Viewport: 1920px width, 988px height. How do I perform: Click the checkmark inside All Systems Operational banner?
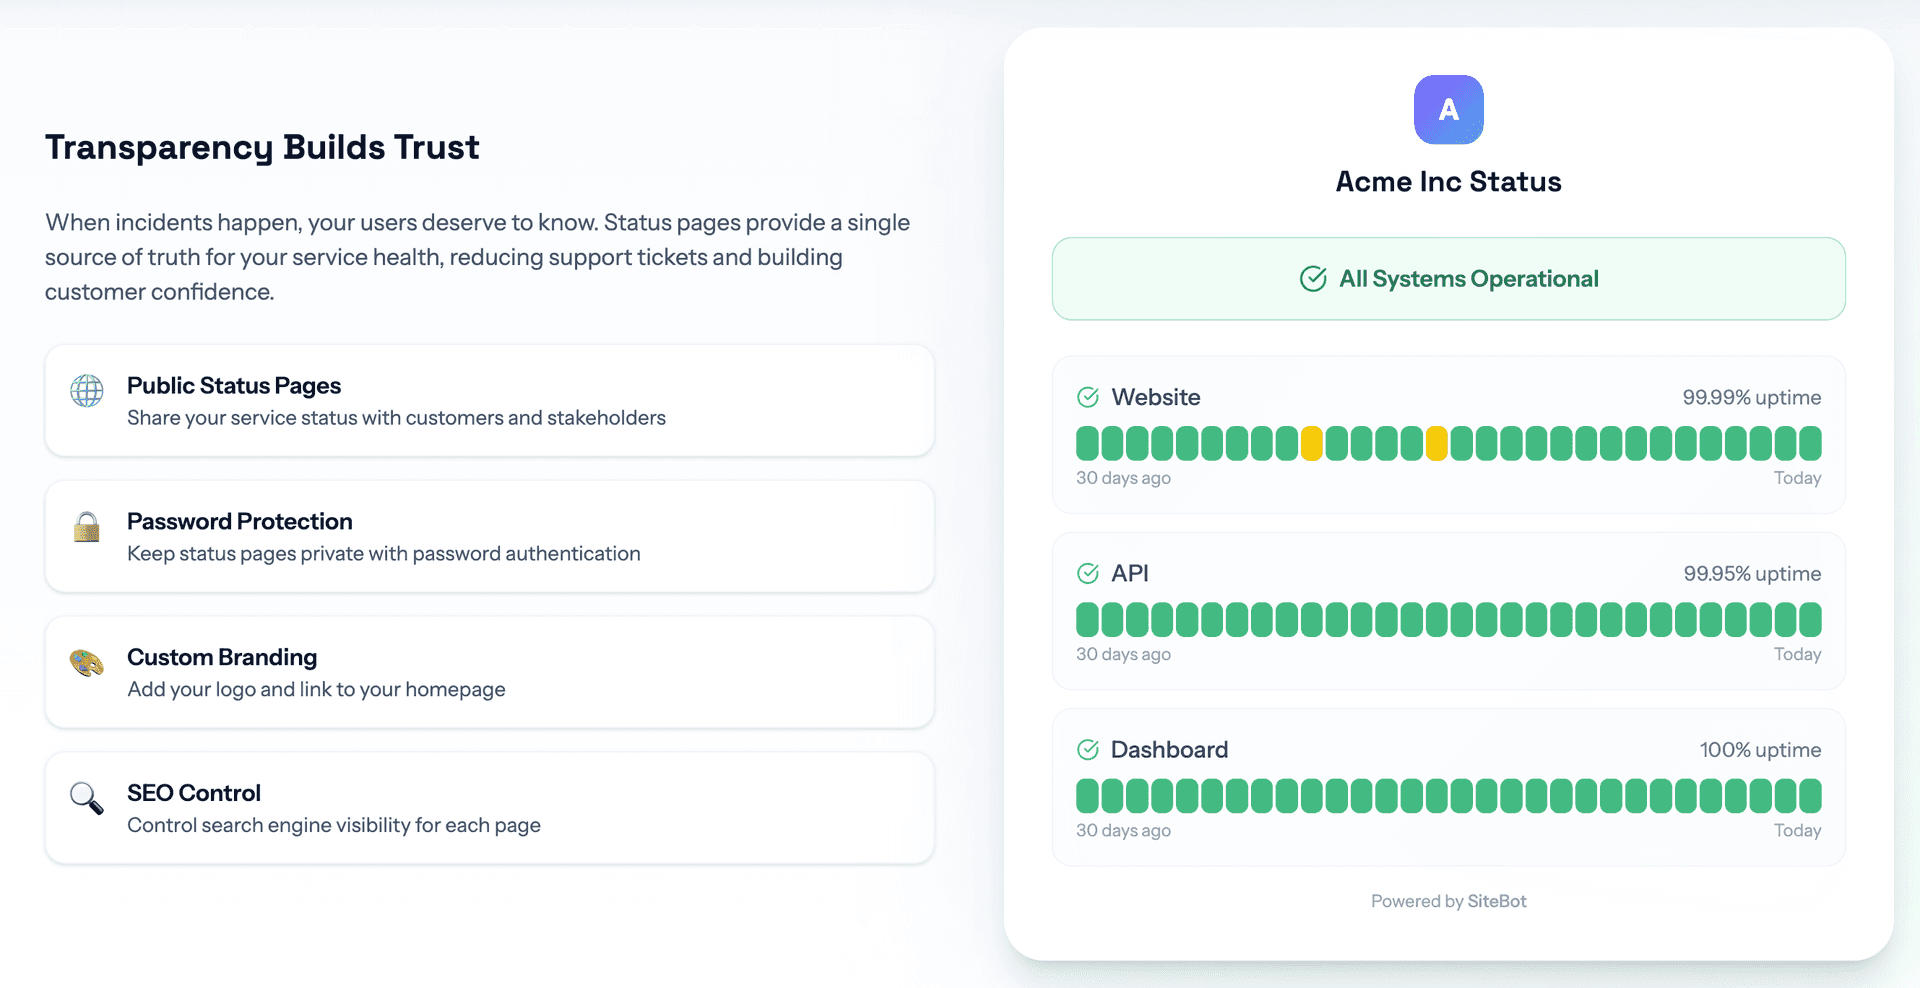pos(1313,279)
